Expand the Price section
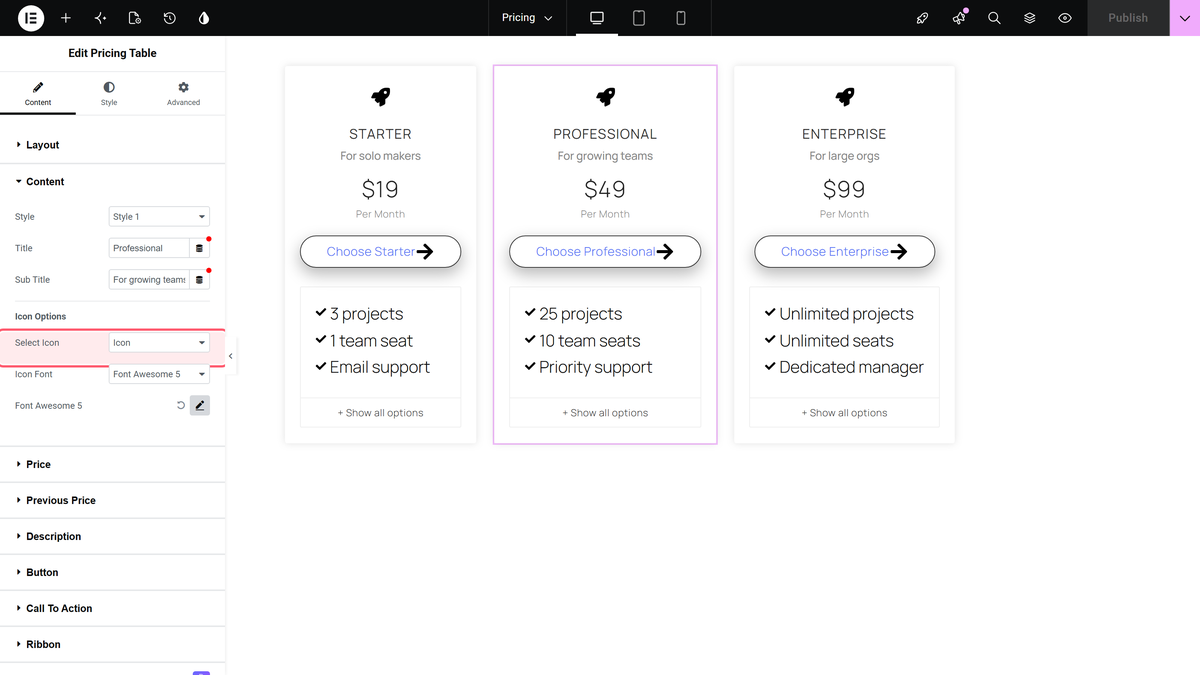This screenshot has height=675, width=1200. [113, 465]
